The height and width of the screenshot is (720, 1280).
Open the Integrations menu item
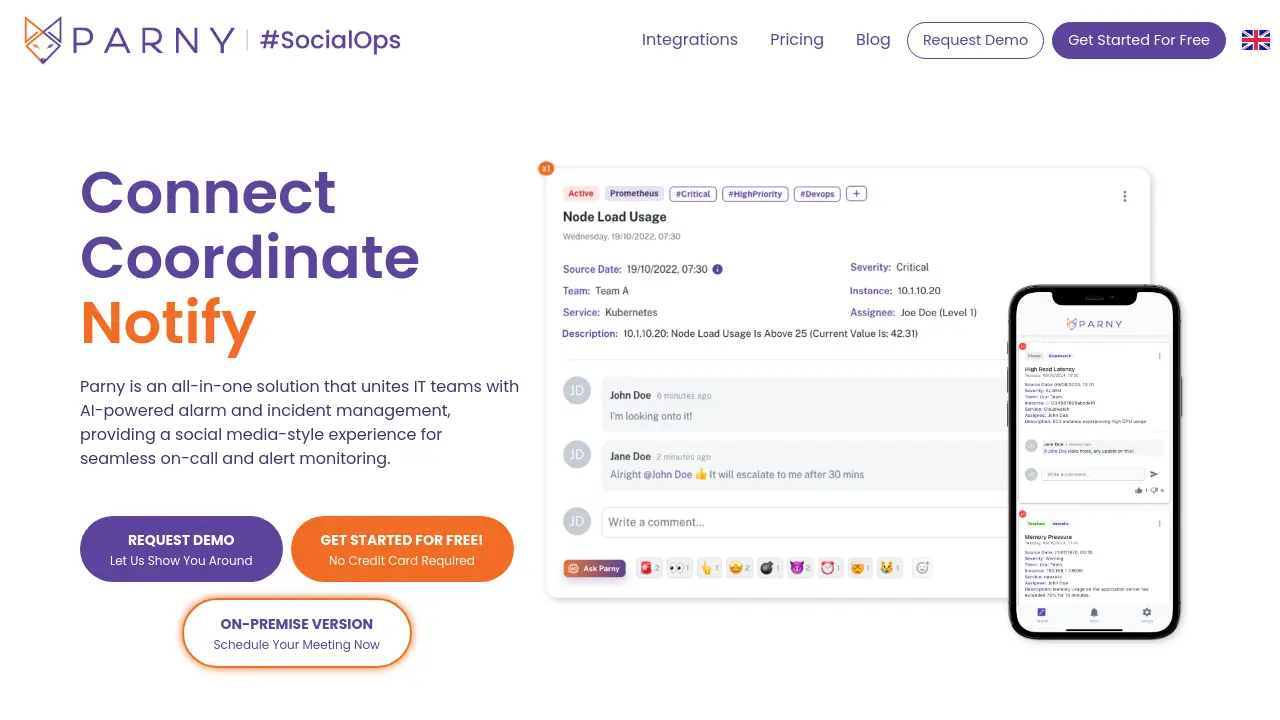click(x=690, y=40)
